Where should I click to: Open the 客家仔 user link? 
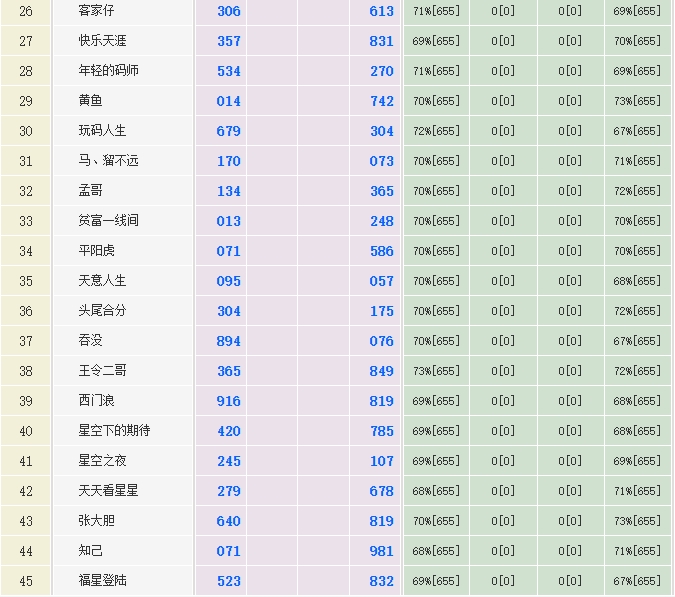tap(96, 11)
